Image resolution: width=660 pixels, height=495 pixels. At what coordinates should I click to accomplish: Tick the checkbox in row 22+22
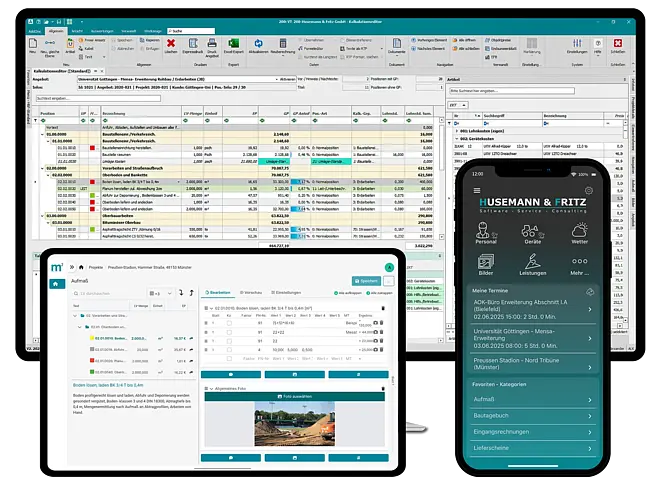[x=229, y=332]
